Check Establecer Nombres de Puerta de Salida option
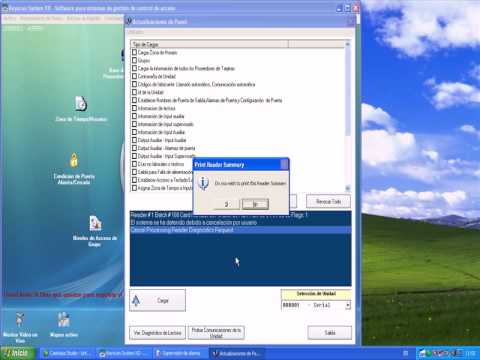 pyautogui.click(x=134, y=100)
